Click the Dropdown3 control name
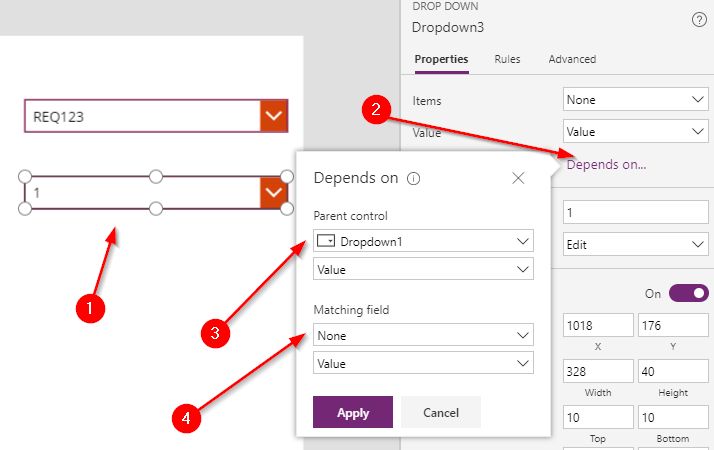The height and width of the screenshot is (450, 714). [x=448, y=27]
